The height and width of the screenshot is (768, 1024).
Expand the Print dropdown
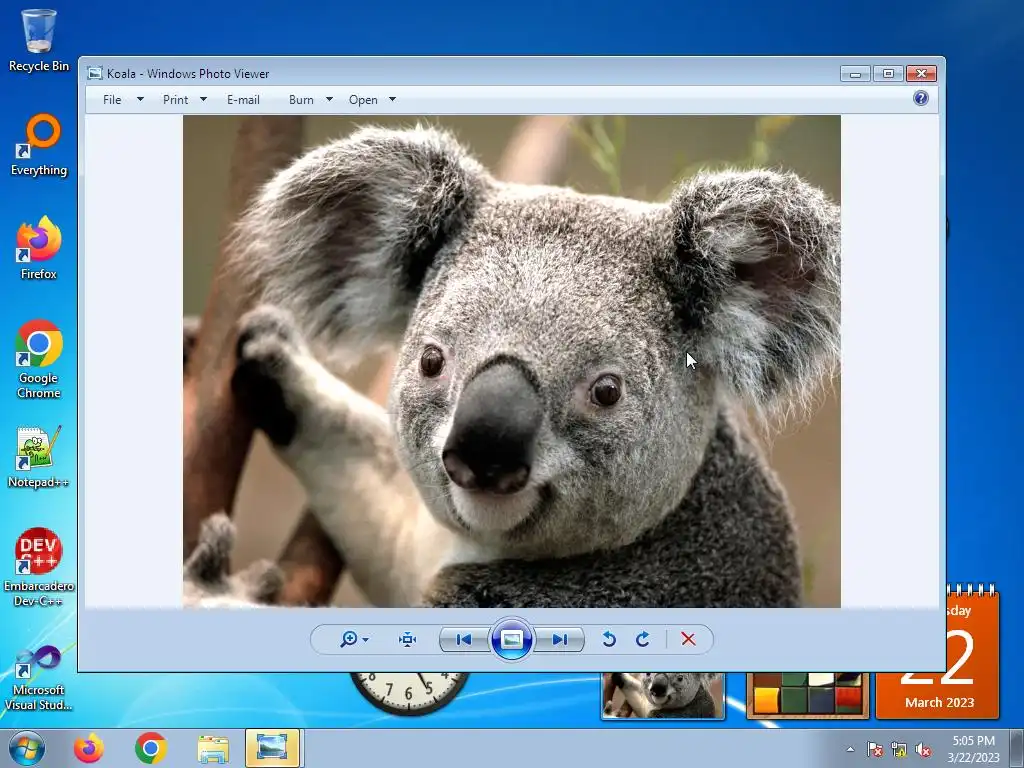176,100
